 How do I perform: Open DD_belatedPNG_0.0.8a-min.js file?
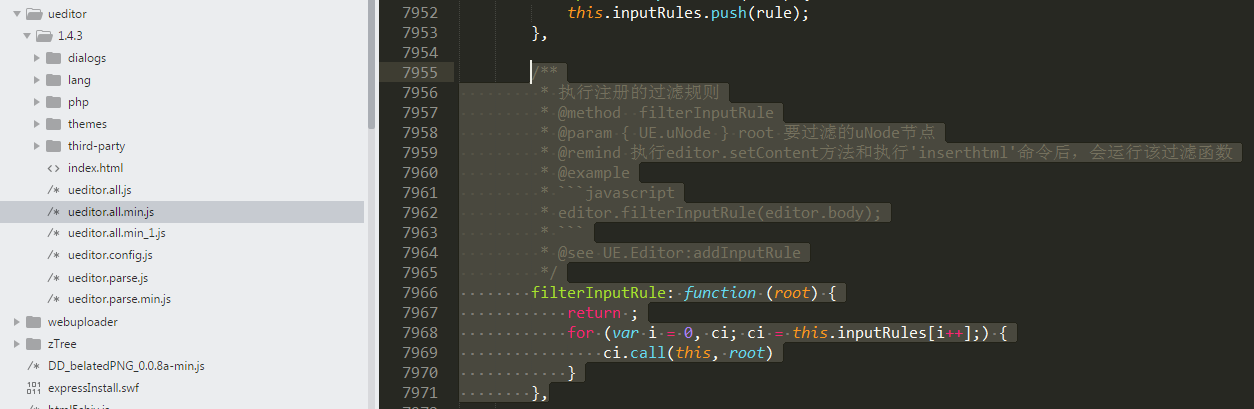pyautogui.click(x=126, y=366)
